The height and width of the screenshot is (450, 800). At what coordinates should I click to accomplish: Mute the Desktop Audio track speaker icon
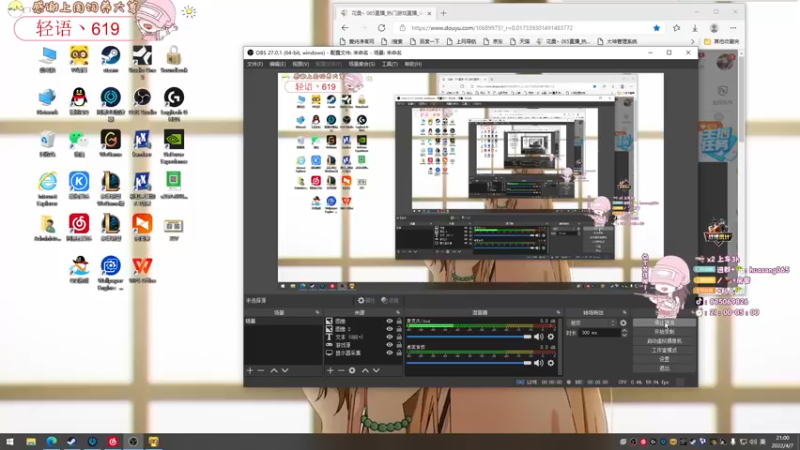click(538, 363)
